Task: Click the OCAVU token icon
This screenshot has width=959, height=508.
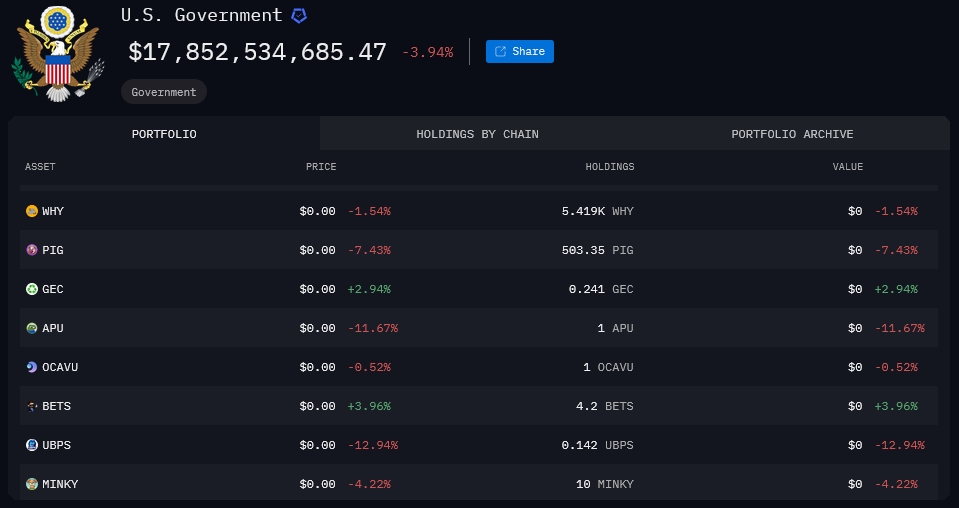Action: coord(32,367)
